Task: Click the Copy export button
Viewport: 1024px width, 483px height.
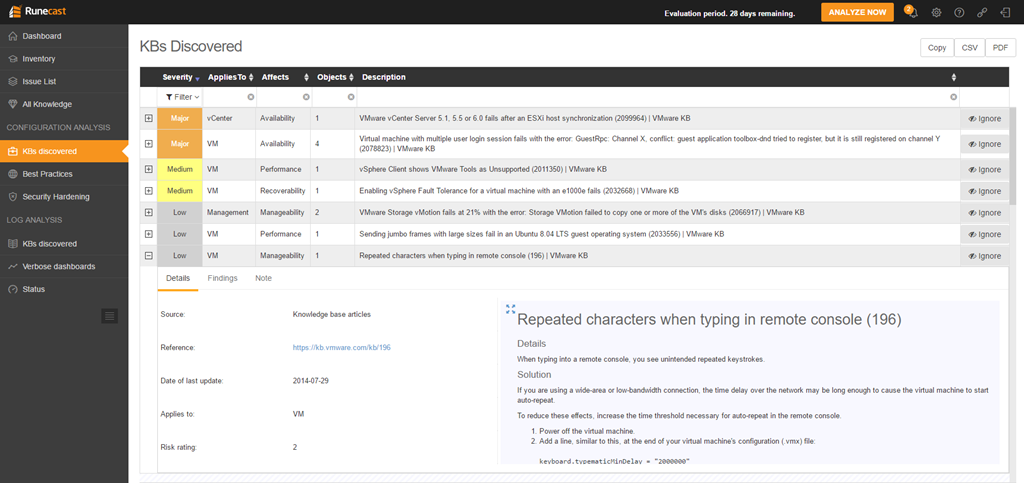Action: click(937, 48)
